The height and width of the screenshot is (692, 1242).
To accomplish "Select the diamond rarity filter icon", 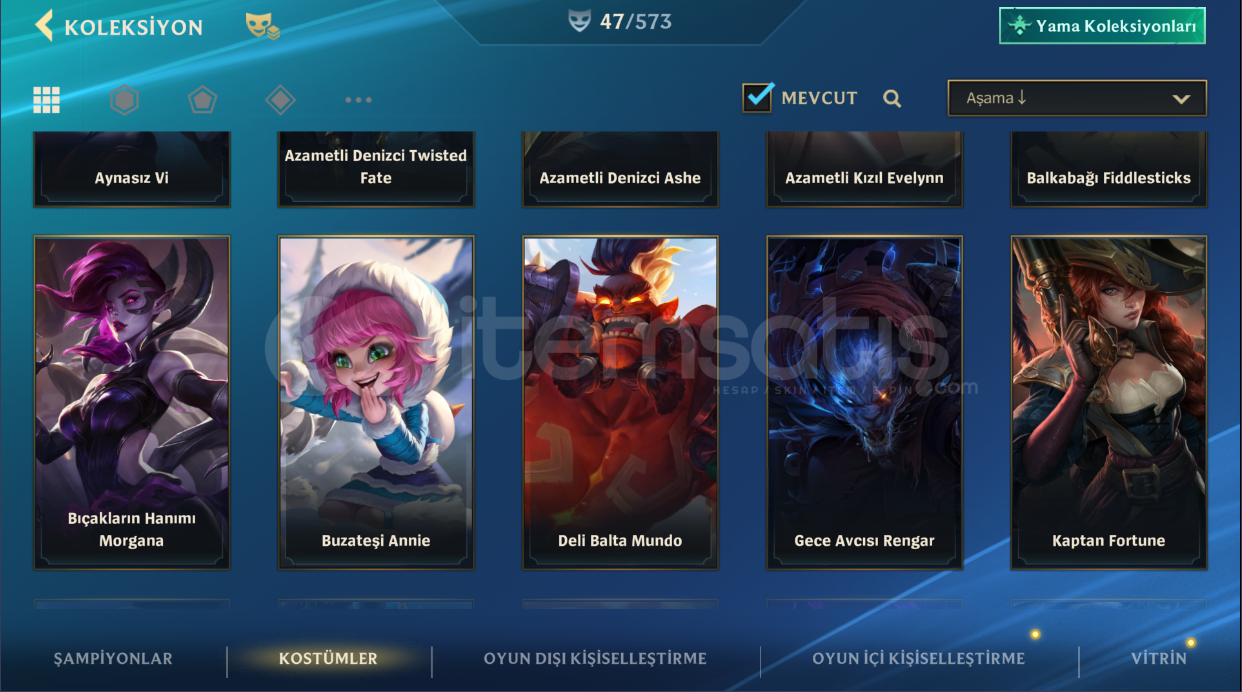I will pos(280,100).
